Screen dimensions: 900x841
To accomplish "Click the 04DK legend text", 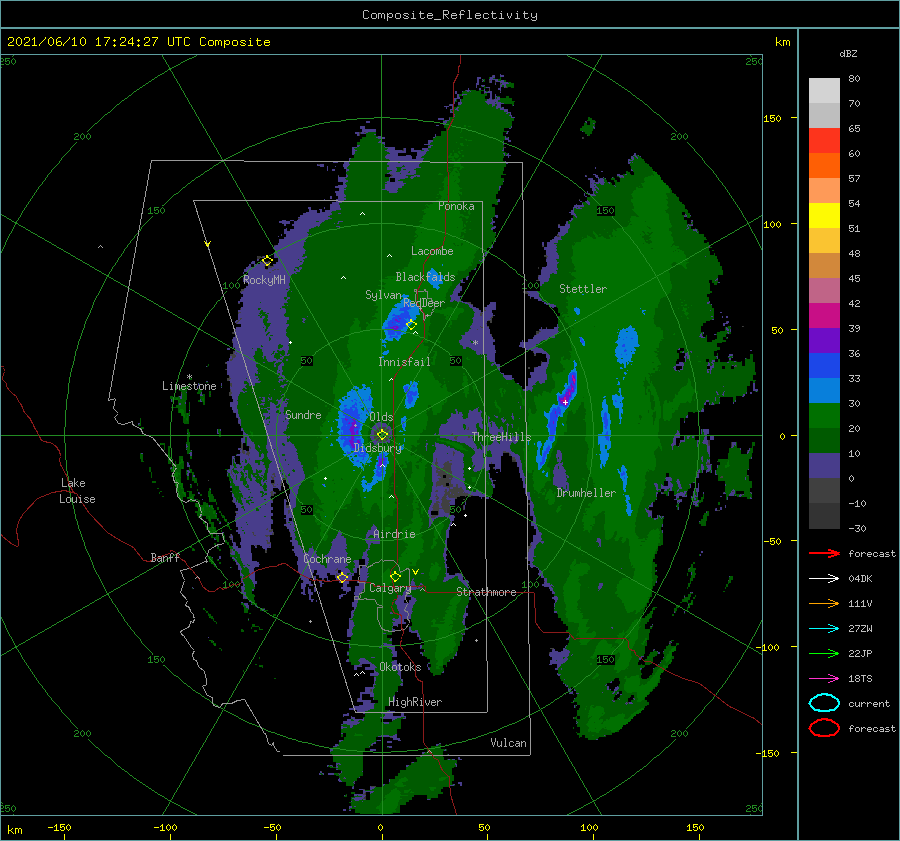I will click(x=860, y=579).
